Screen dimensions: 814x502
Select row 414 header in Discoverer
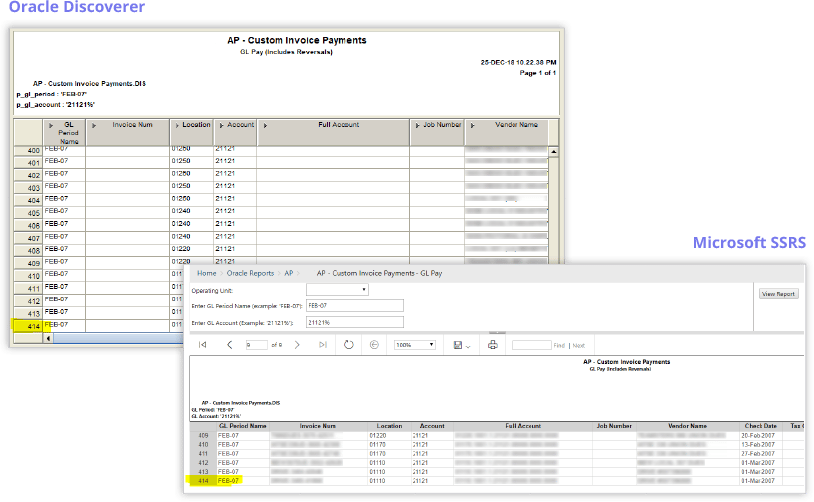[x=28, y=326]
